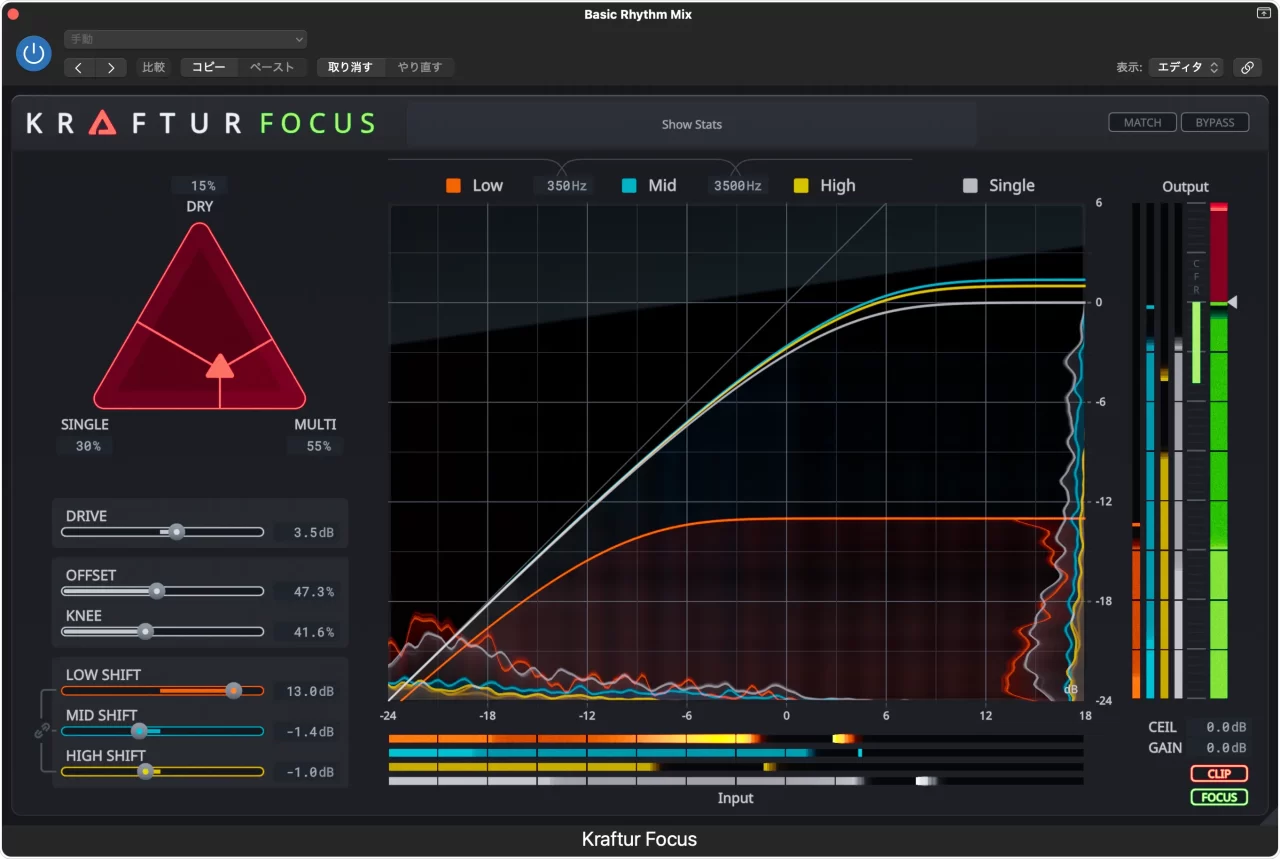Image resolution: width=1280 pixels, height=859 pixels.
Task: Click the Undo menu button
Action: 351,67
